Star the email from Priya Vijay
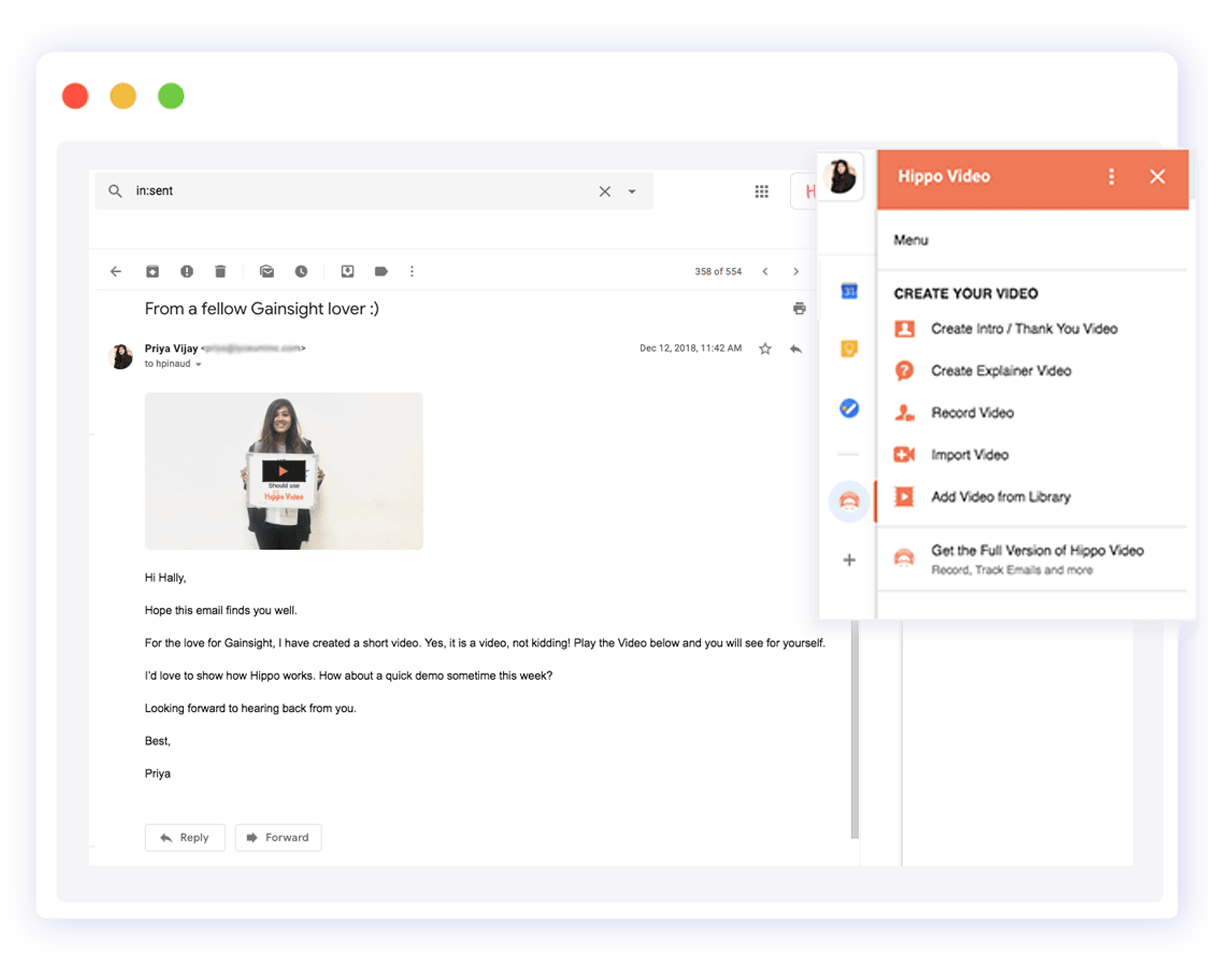This screenshot has height=959, width=1208. [765, 349]
